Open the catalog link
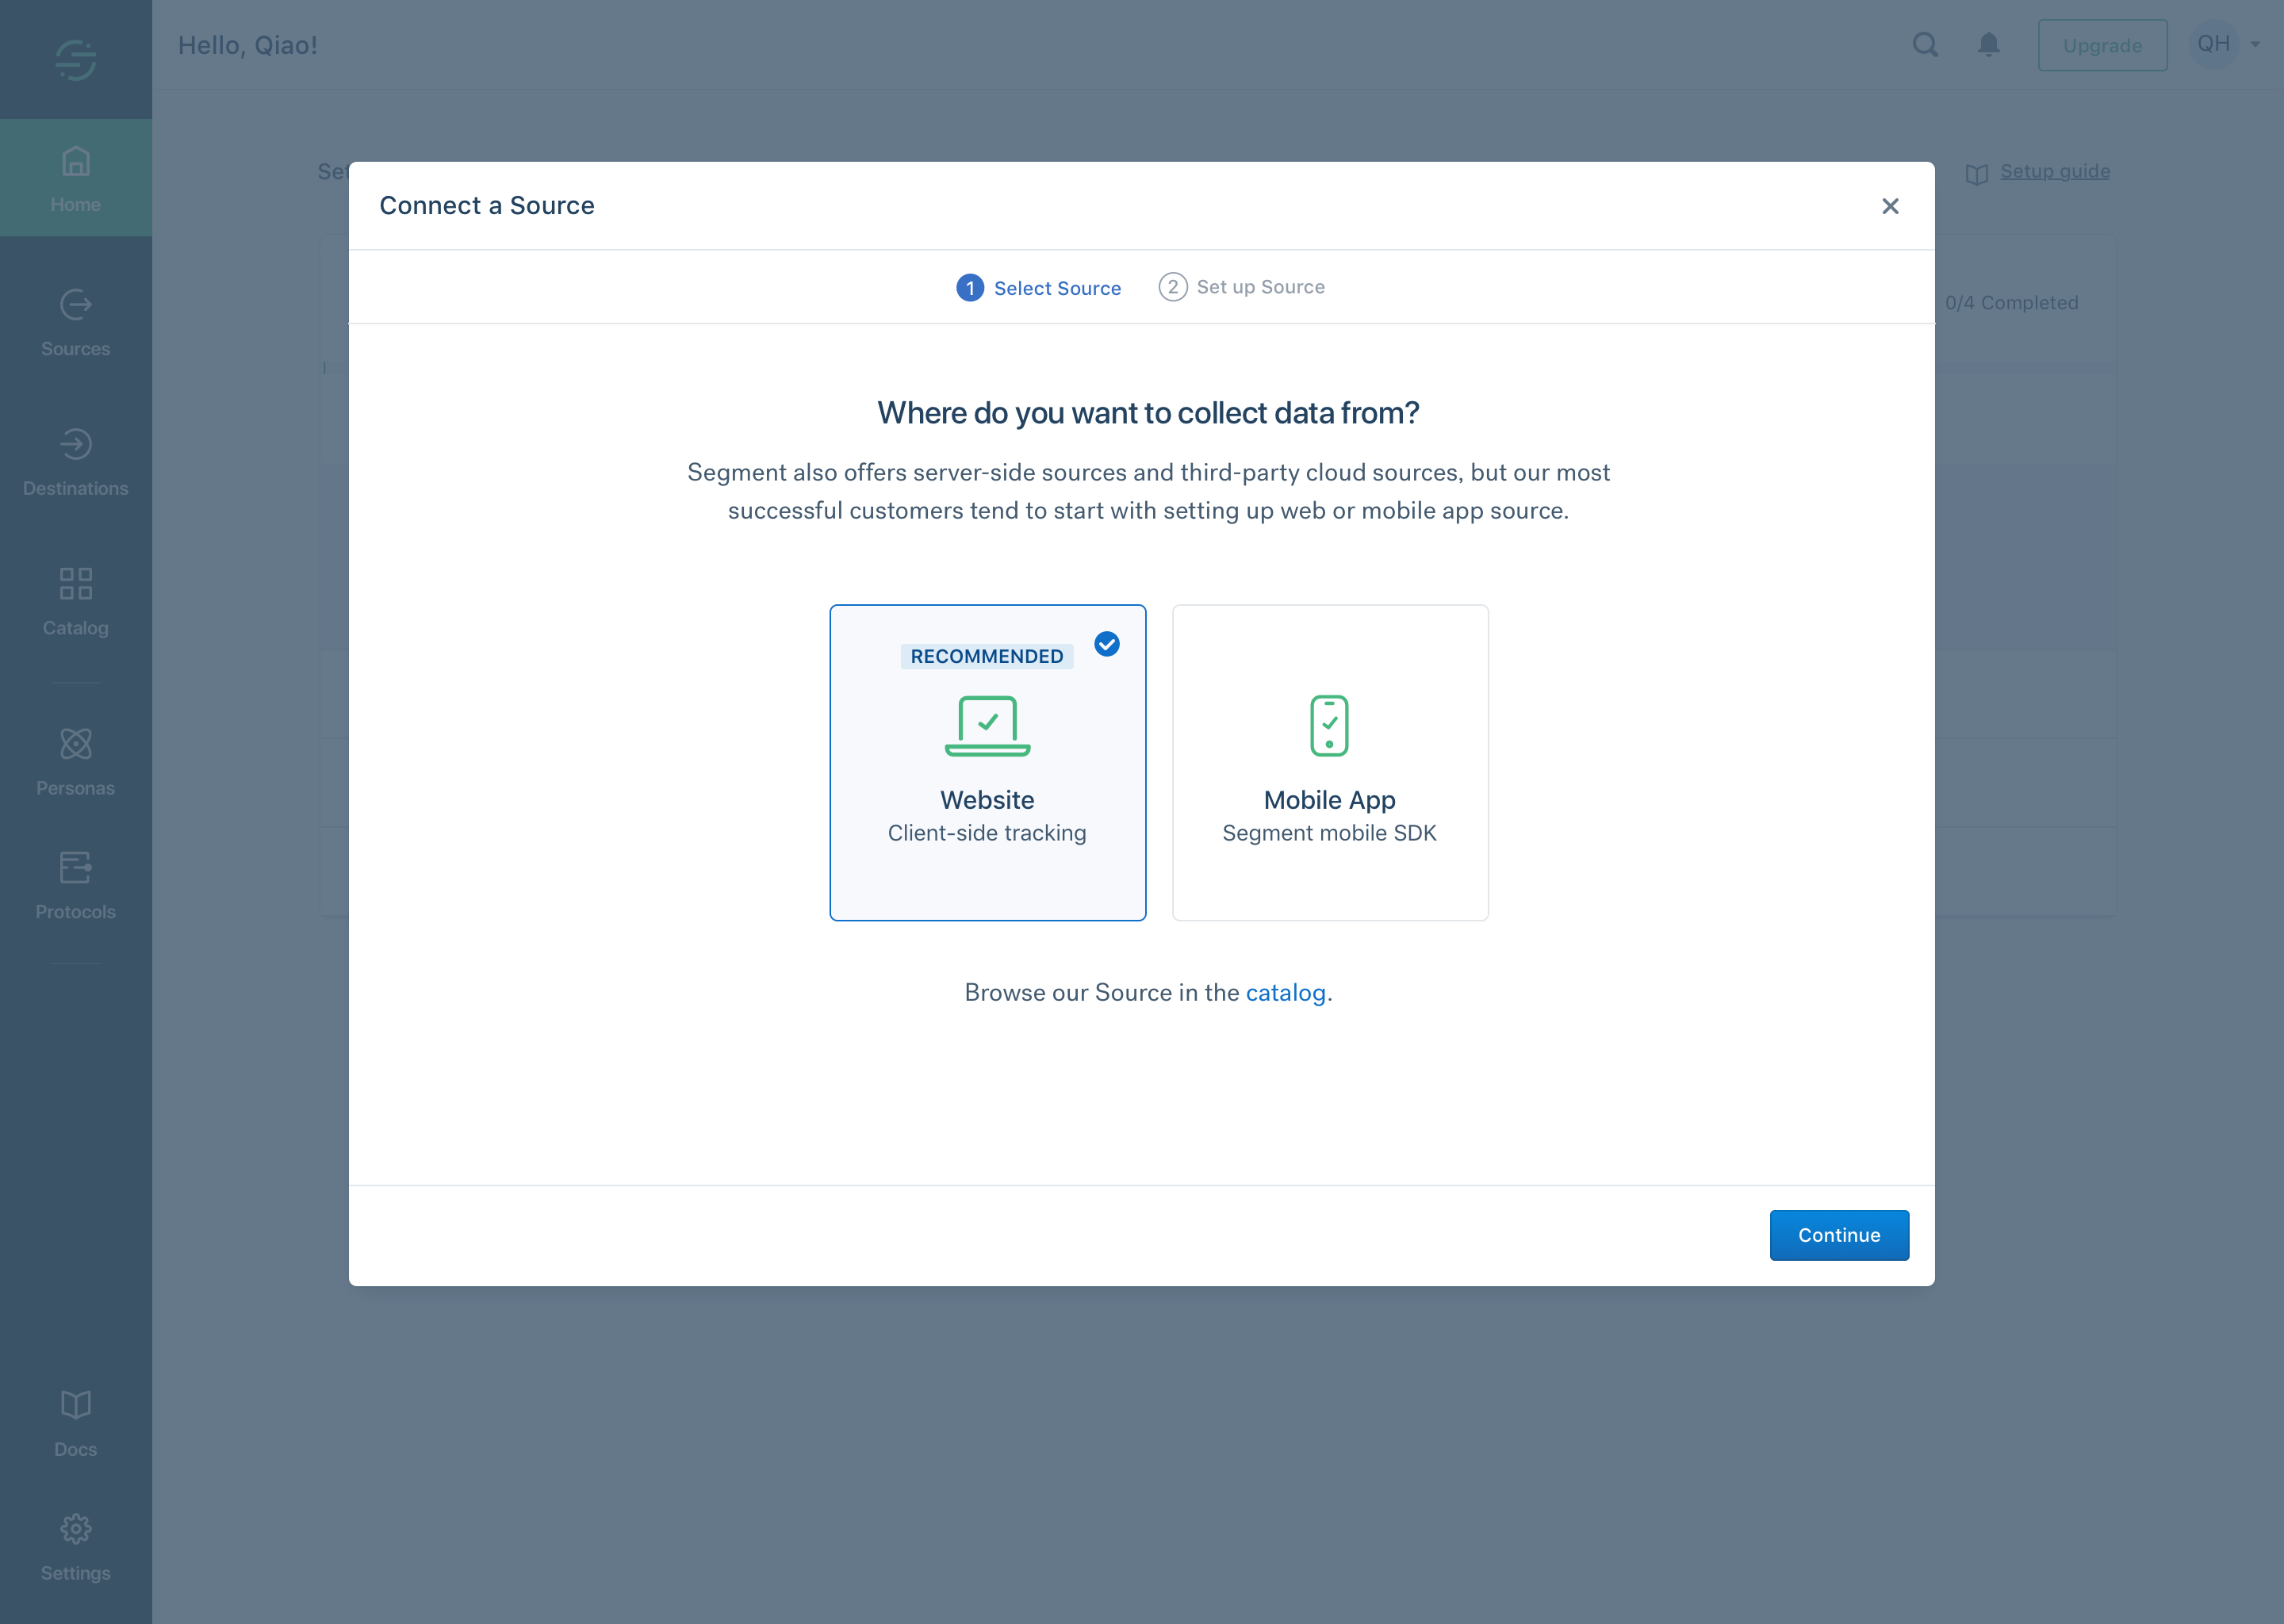Screen dimensions: 2284x1624 [1286, 992]
